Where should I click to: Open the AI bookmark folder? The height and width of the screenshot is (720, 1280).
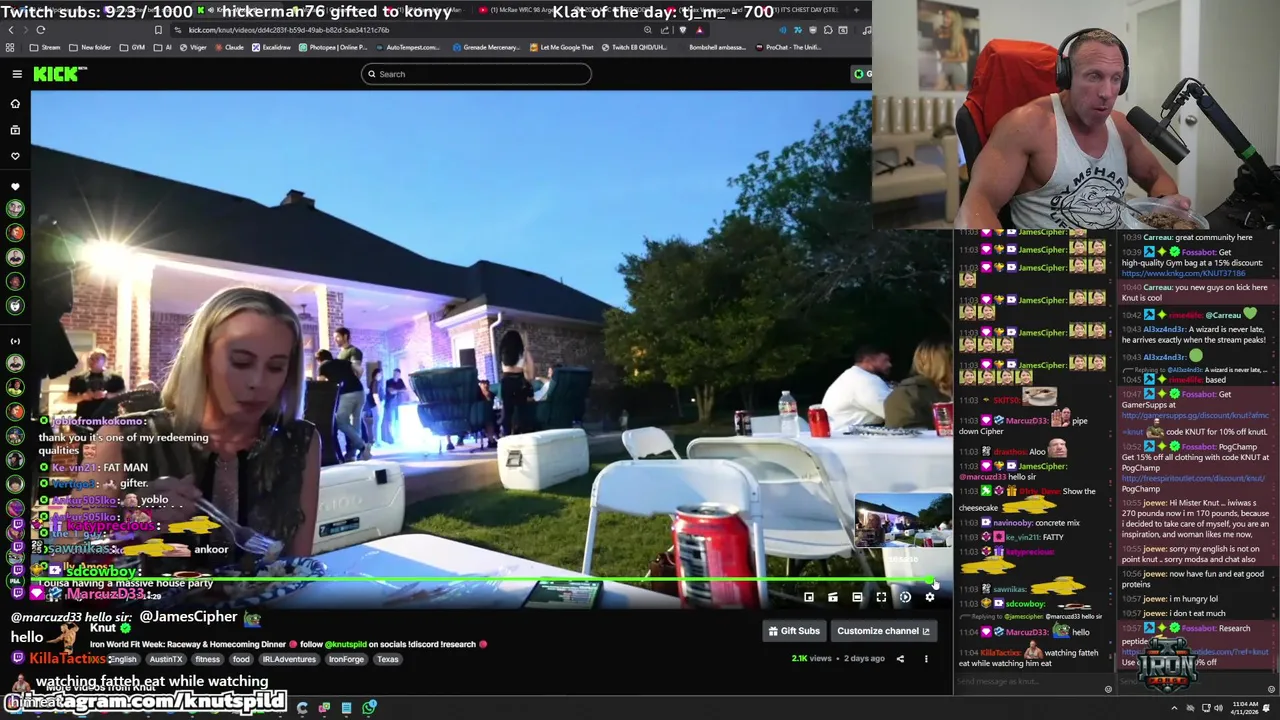[x=162, y=47]
